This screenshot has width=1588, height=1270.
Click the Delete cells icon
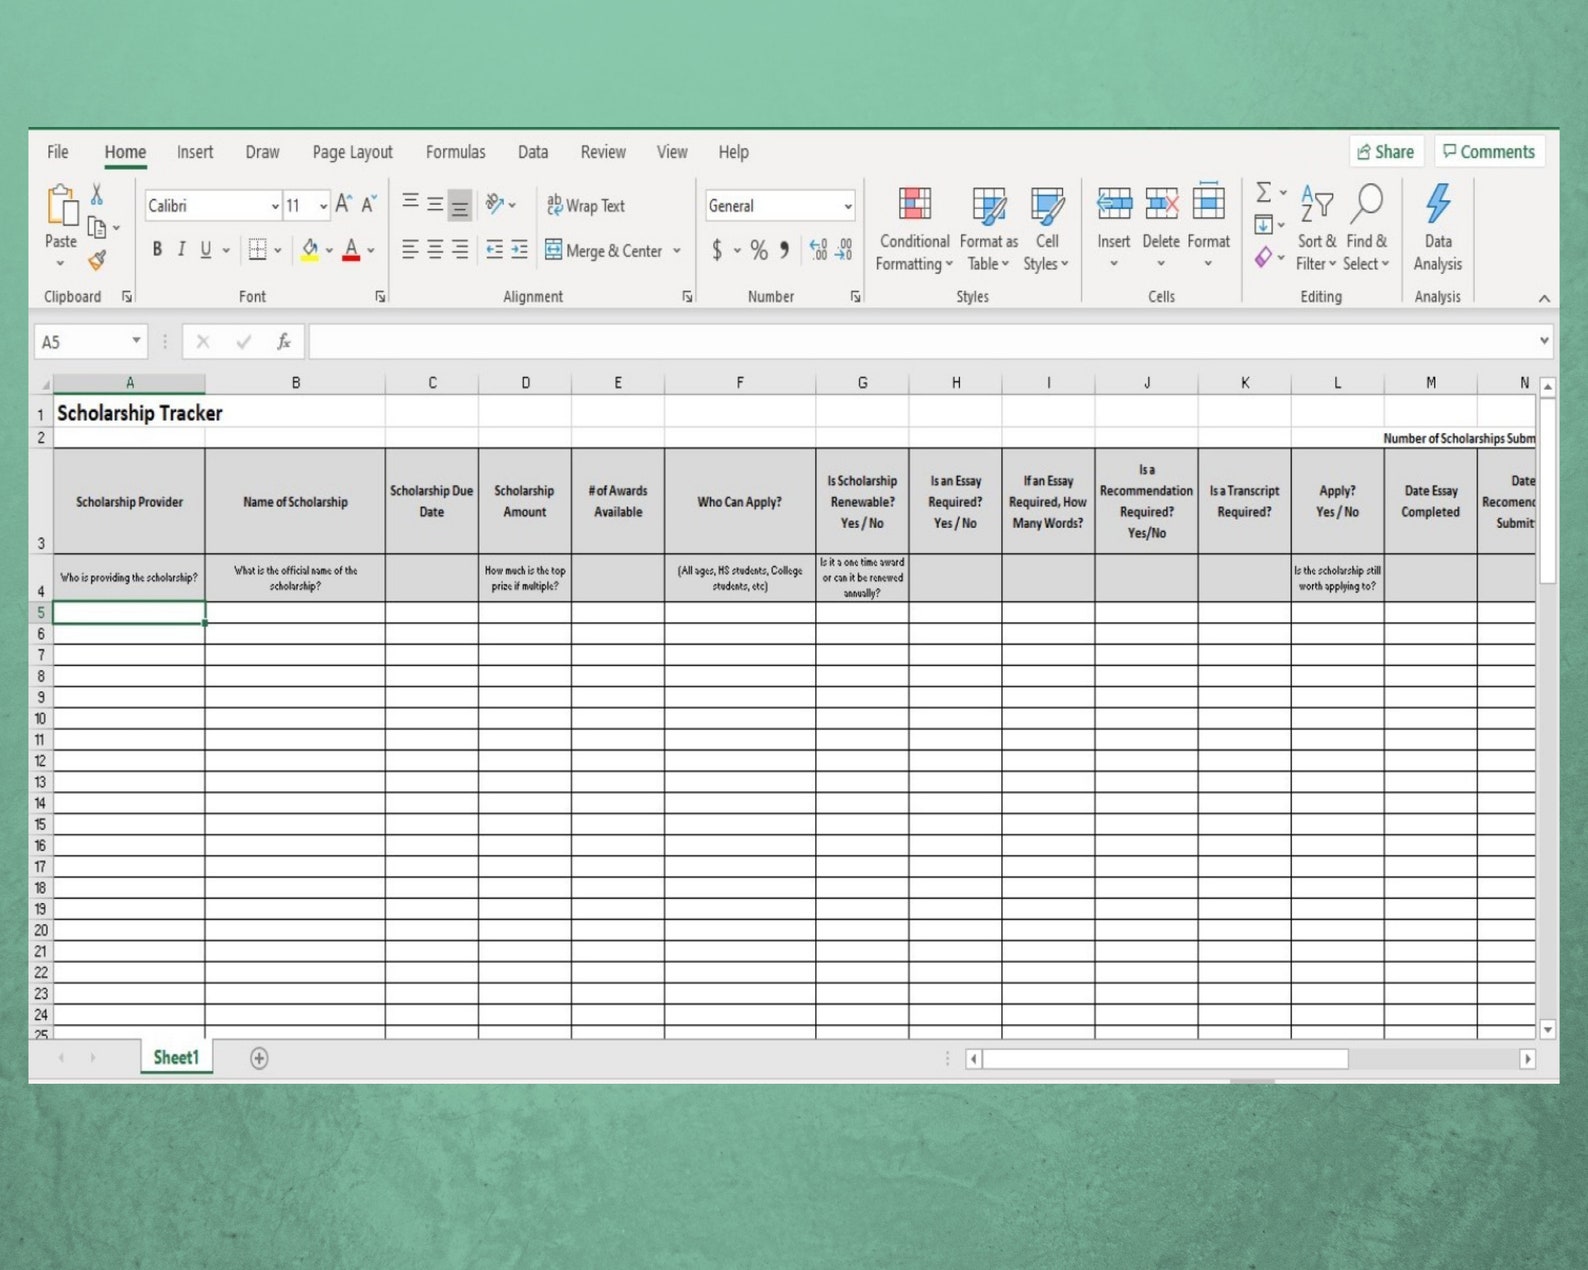pyautogui.click(x=1161, y=204)
